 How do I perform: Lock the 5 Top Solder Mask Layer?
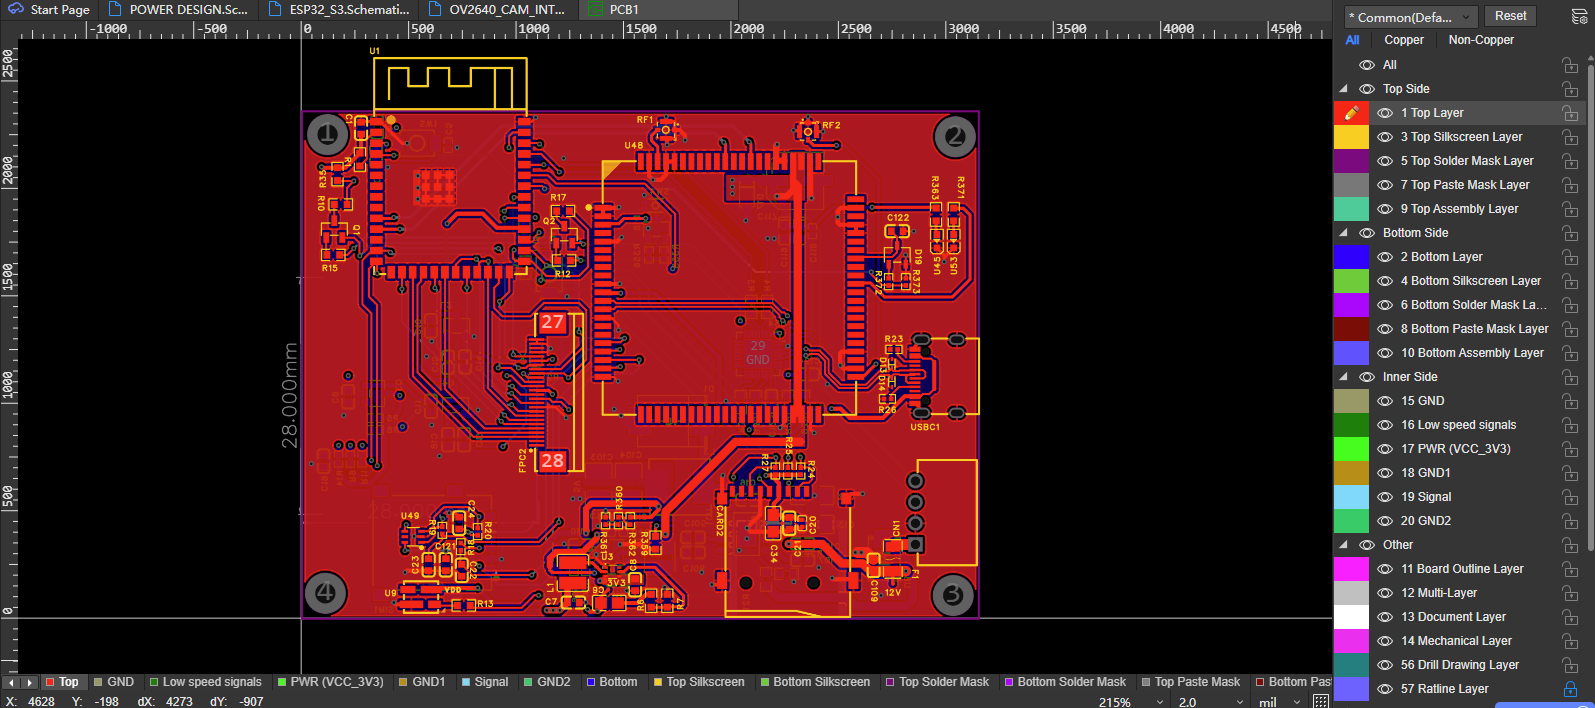[1570, 161]
